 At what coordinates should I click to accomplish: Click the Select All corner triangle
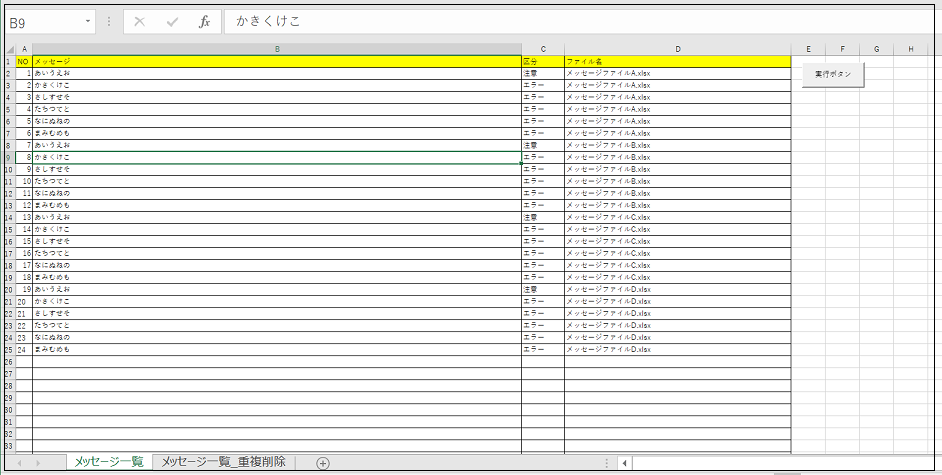pyautogui.click(x=10, y=49)
